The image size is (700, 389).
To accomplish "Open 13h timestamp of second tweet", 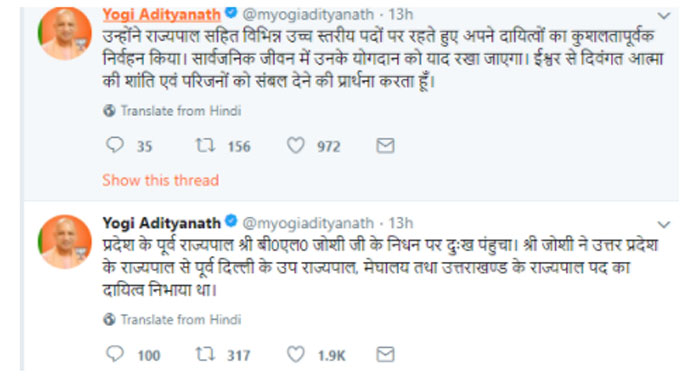I will point(400,223).
